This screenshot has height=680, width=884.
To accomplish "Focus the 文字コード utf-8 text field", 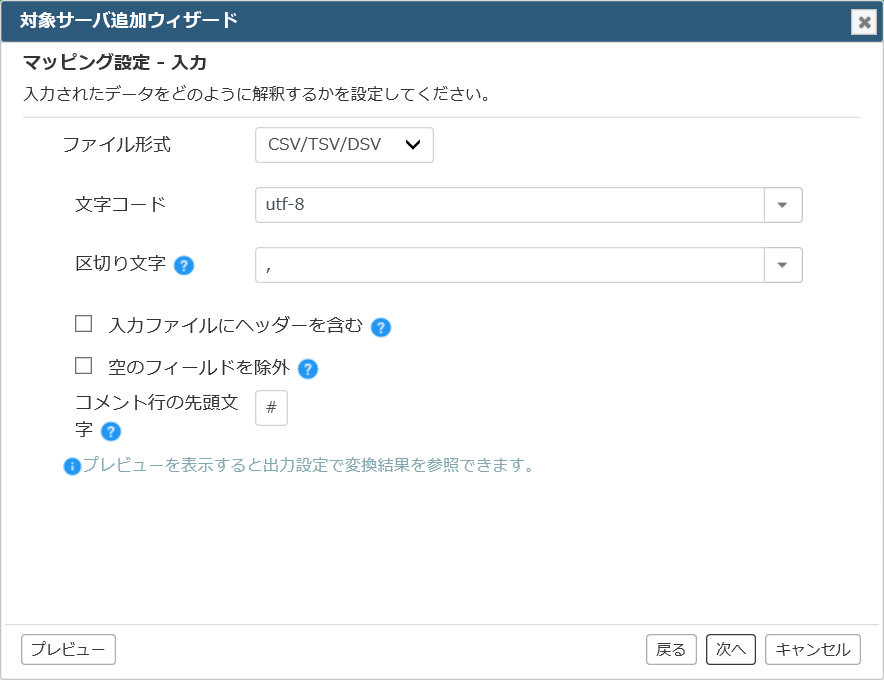I will click(x=510, y=205).
